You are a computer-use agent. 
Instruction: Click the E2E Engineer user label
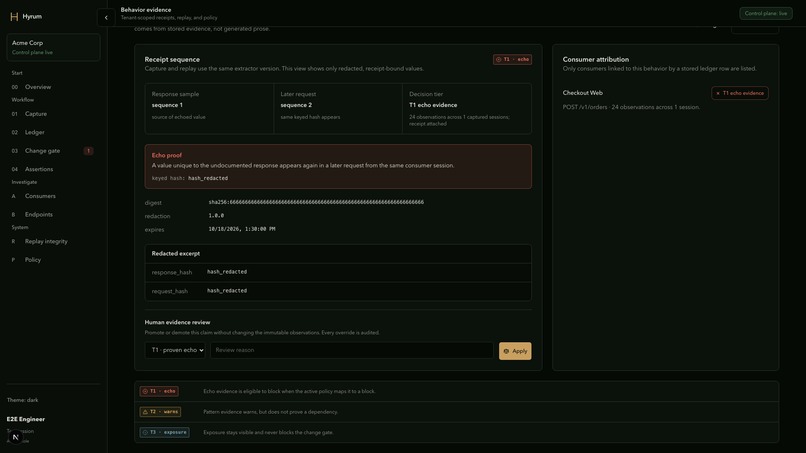(x=26, y=419)
